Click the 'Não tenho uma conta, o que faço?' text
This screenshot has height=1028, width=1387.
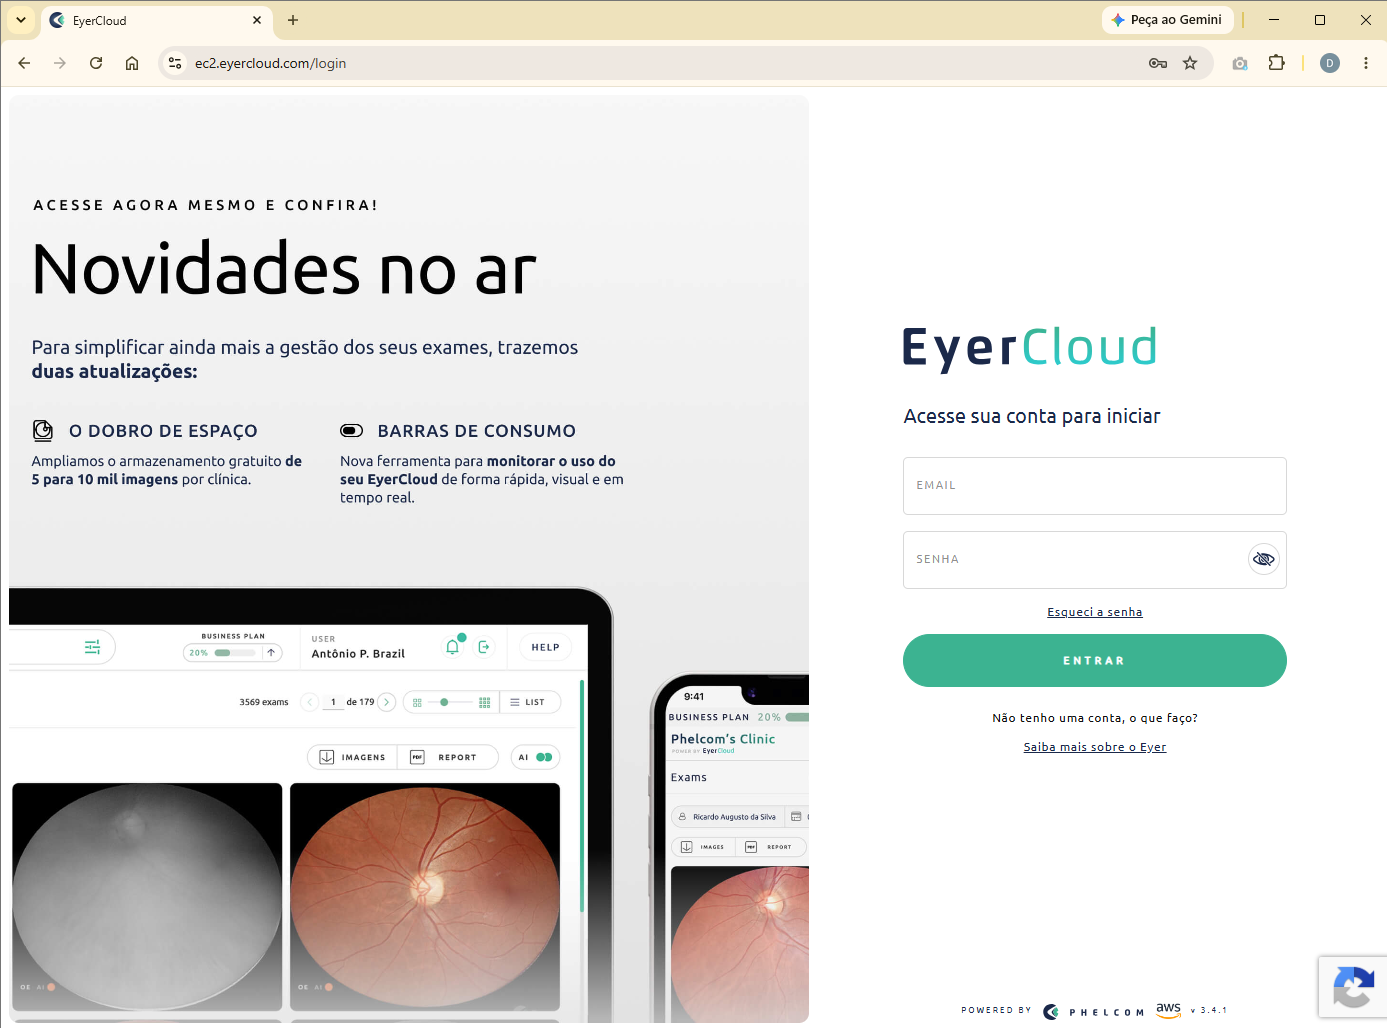(x=1094, y=718)
